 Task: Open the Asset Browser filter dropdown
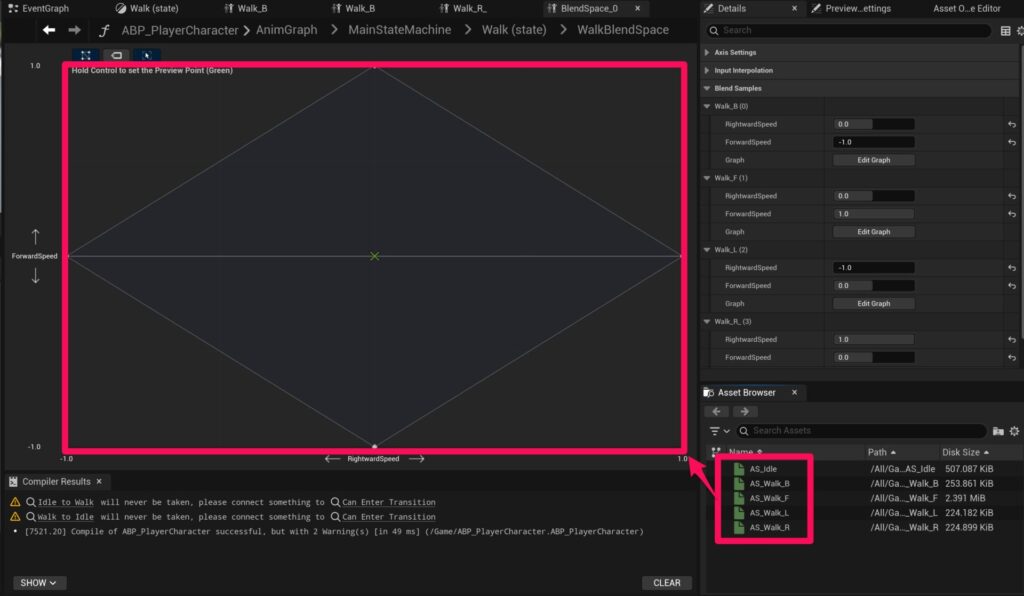(720, 431)
